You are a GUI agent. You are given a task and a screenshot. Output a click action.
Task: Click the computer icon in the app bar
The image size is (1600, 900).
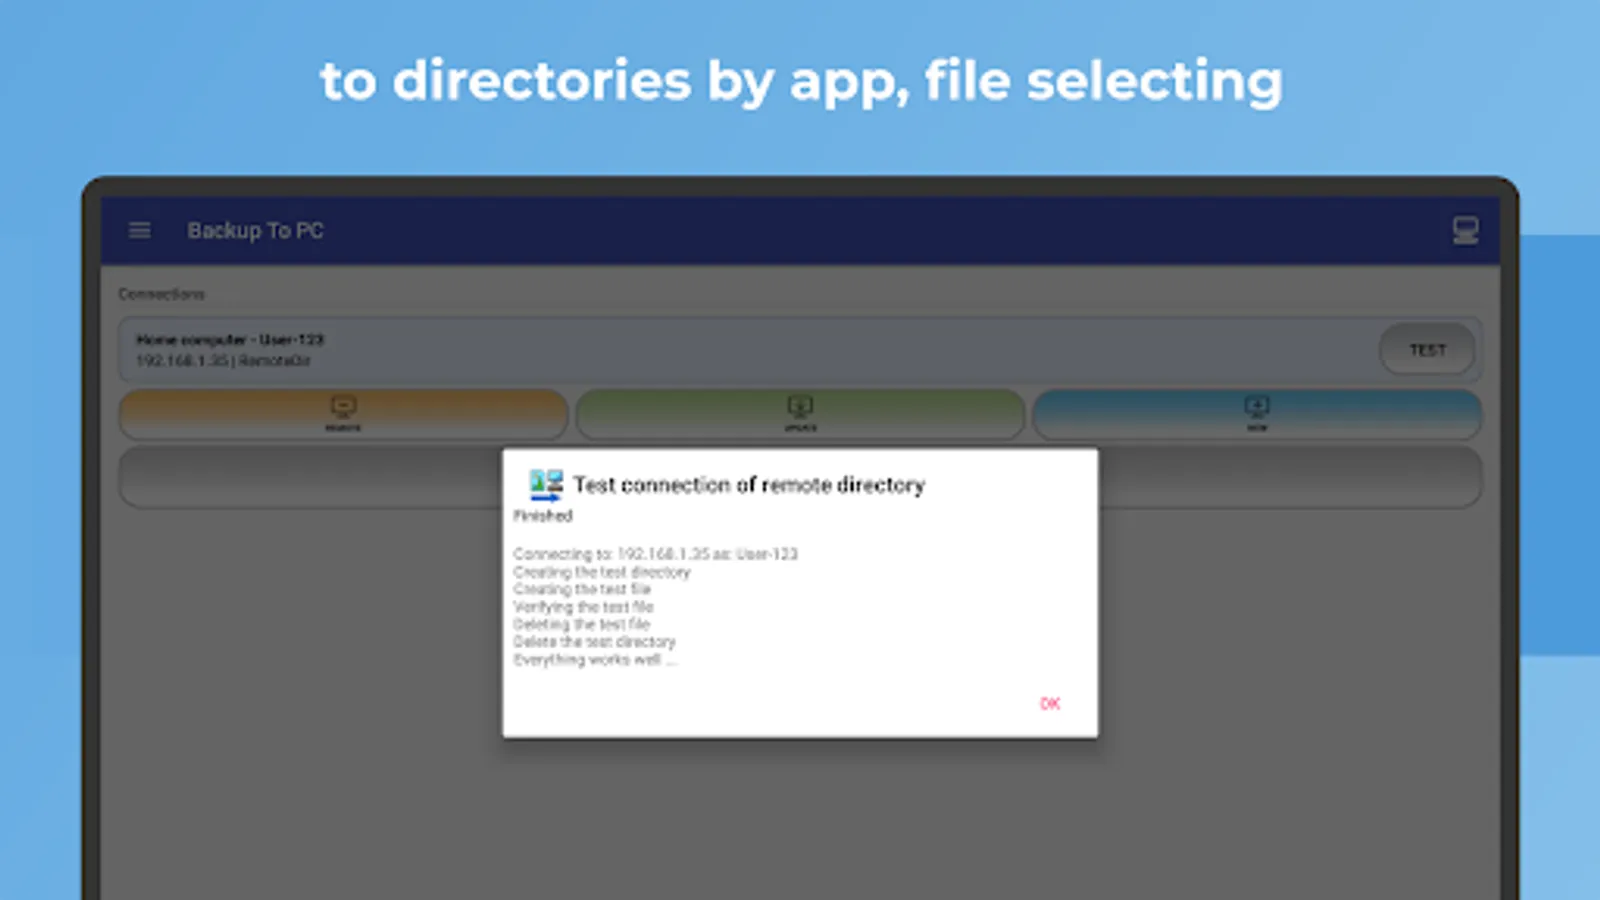1465,231
